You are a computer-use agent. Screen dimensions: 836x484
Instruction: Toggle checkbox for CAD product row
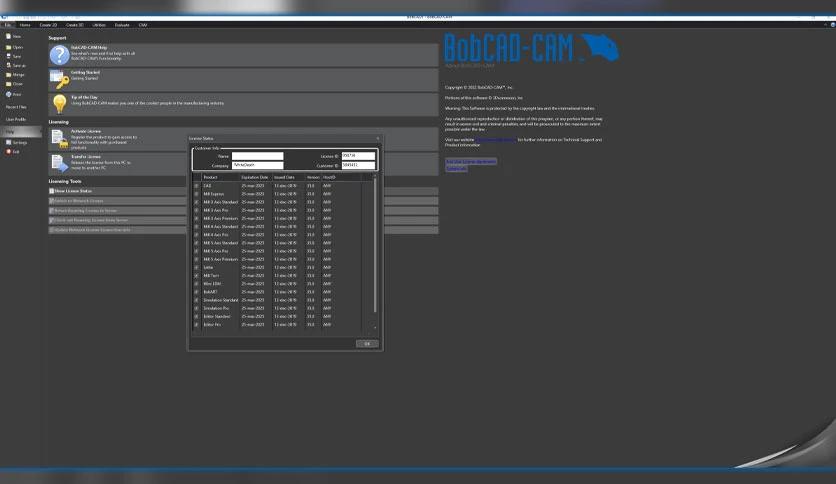pyautogui.click(x=196, y=186)
